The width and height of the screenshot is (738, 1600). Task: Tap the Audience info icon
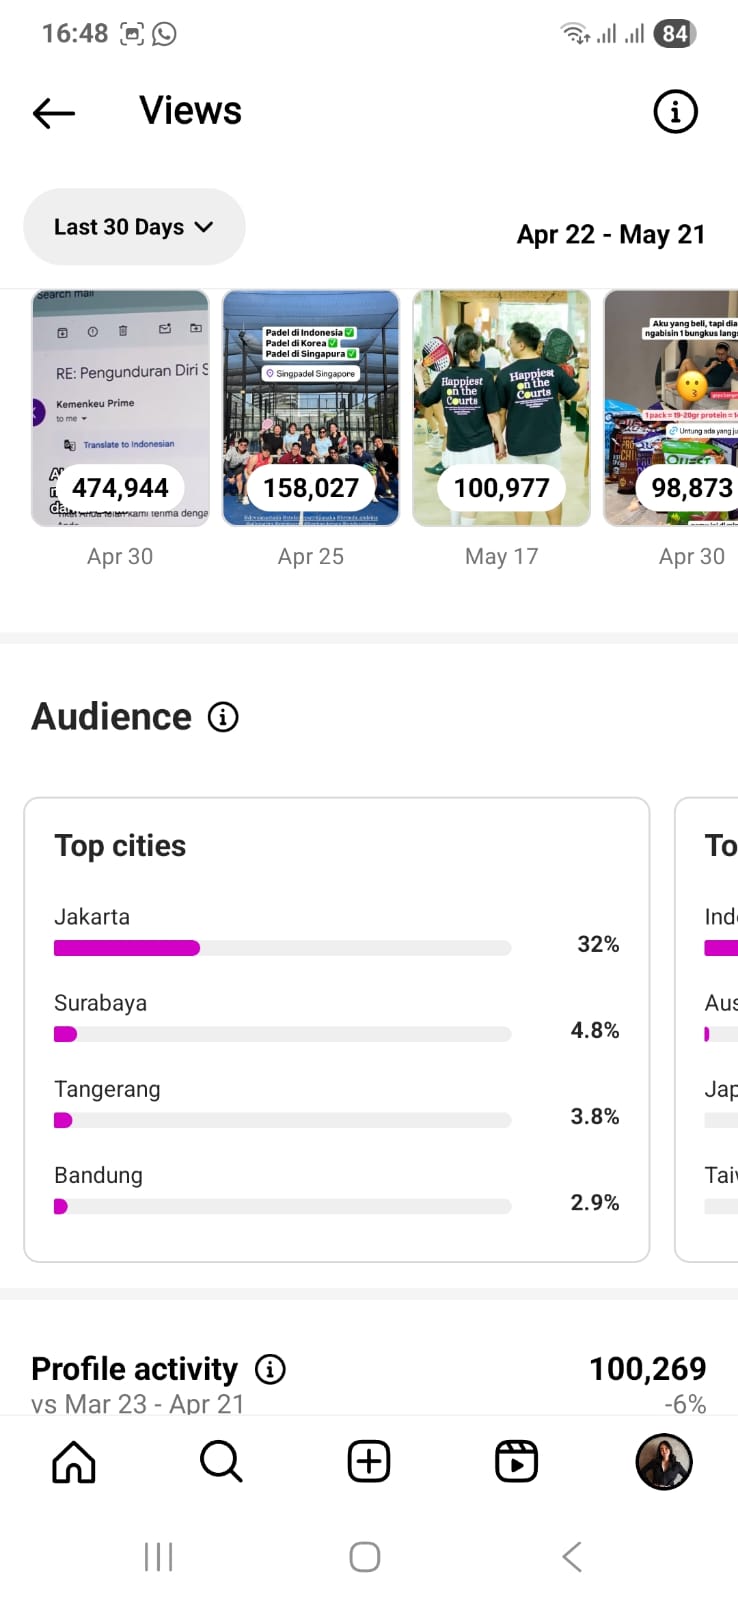[x=223, y=717]
